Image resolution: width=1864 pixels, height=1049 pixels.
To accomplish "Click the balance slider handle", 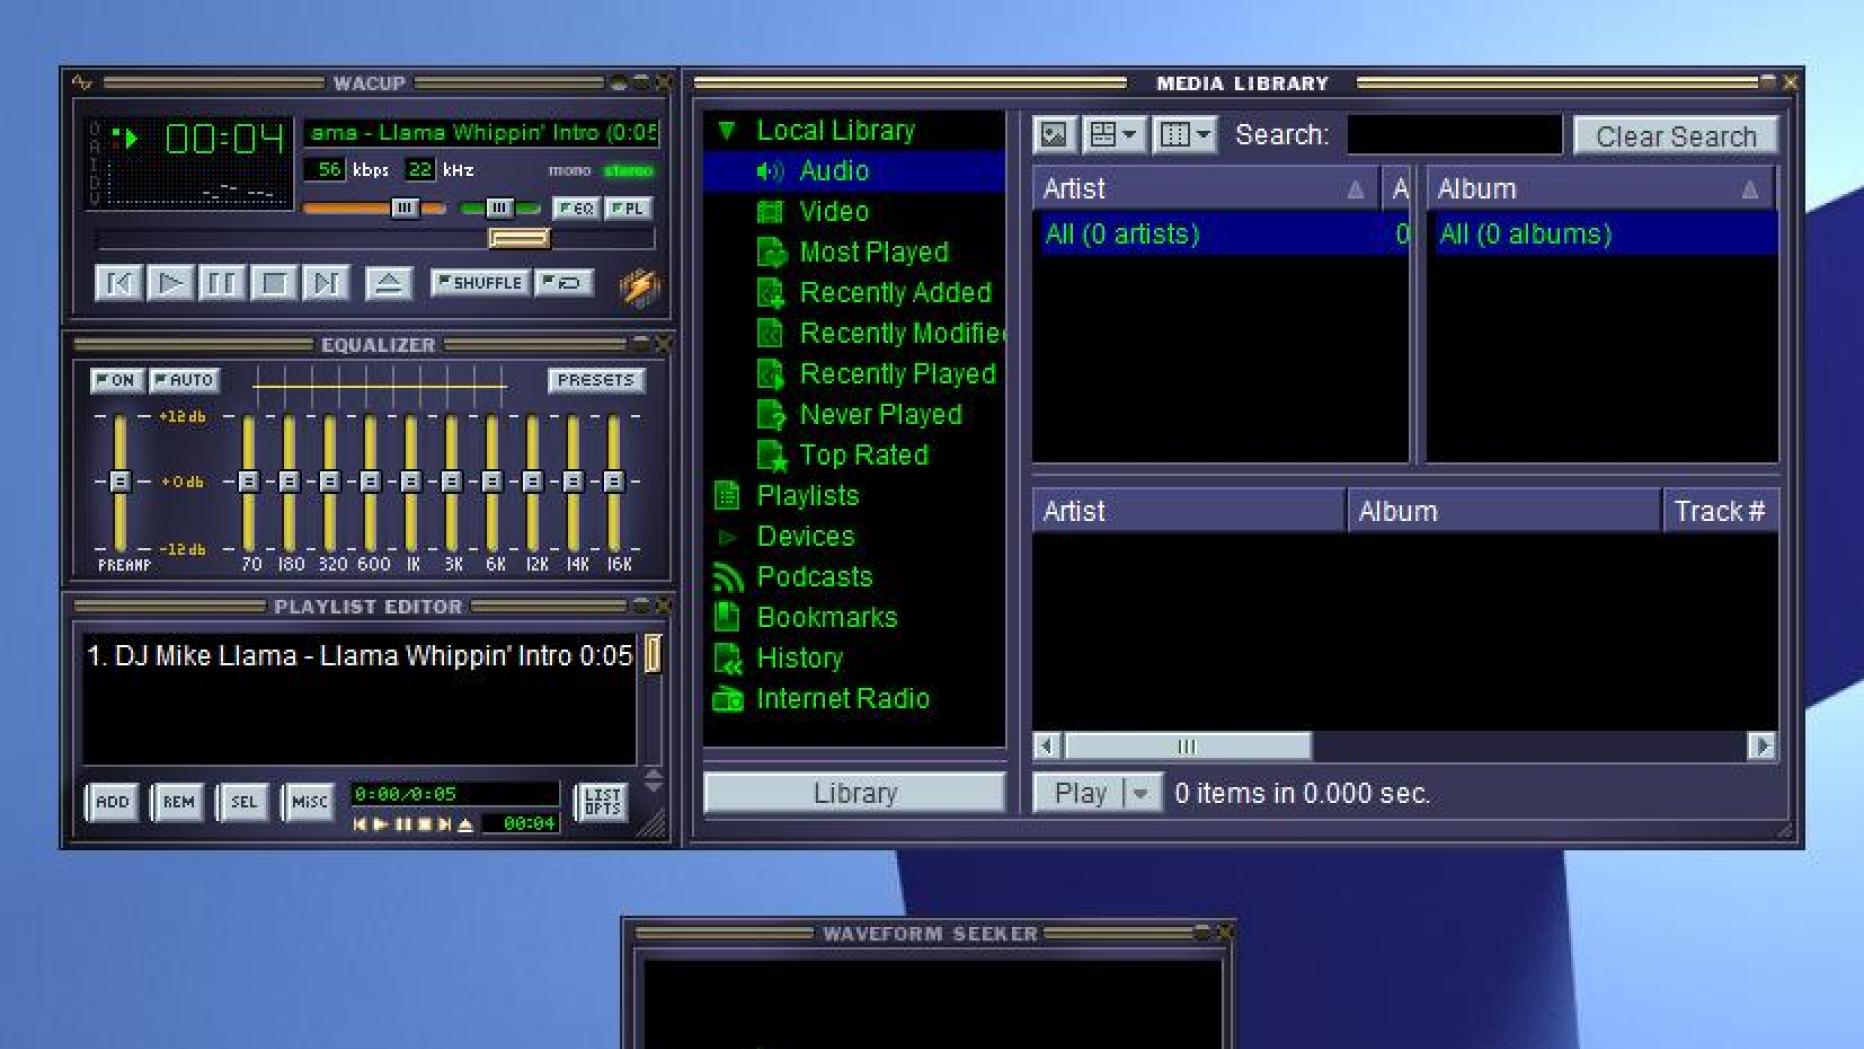I will [499, 208].
